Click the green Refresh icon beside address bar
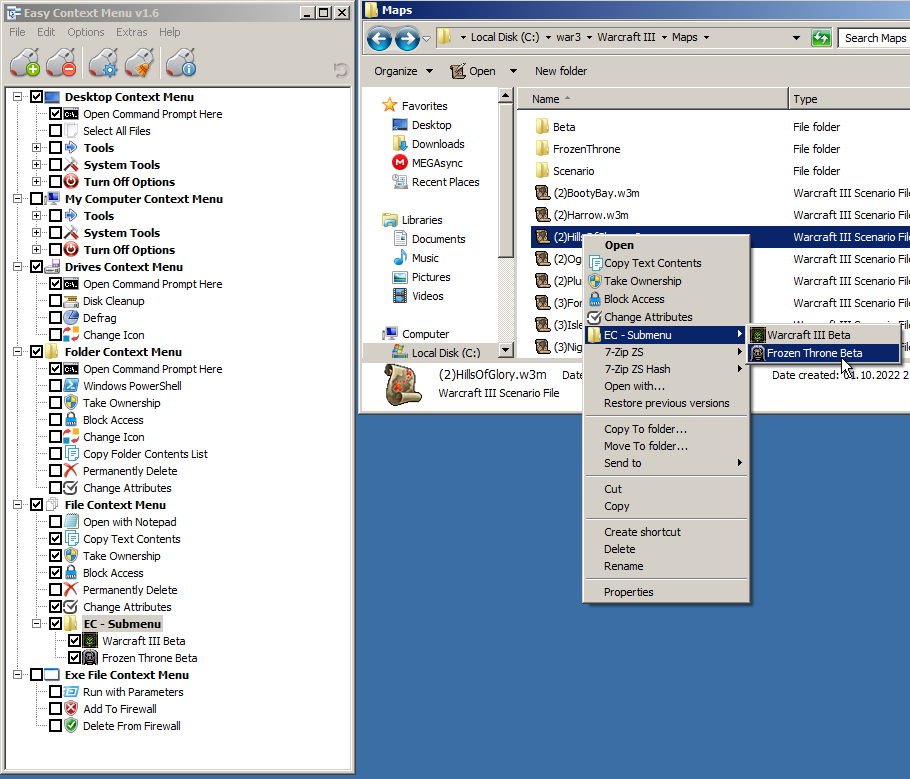Viewport: 910px width, 779px height. click(821, 38)
